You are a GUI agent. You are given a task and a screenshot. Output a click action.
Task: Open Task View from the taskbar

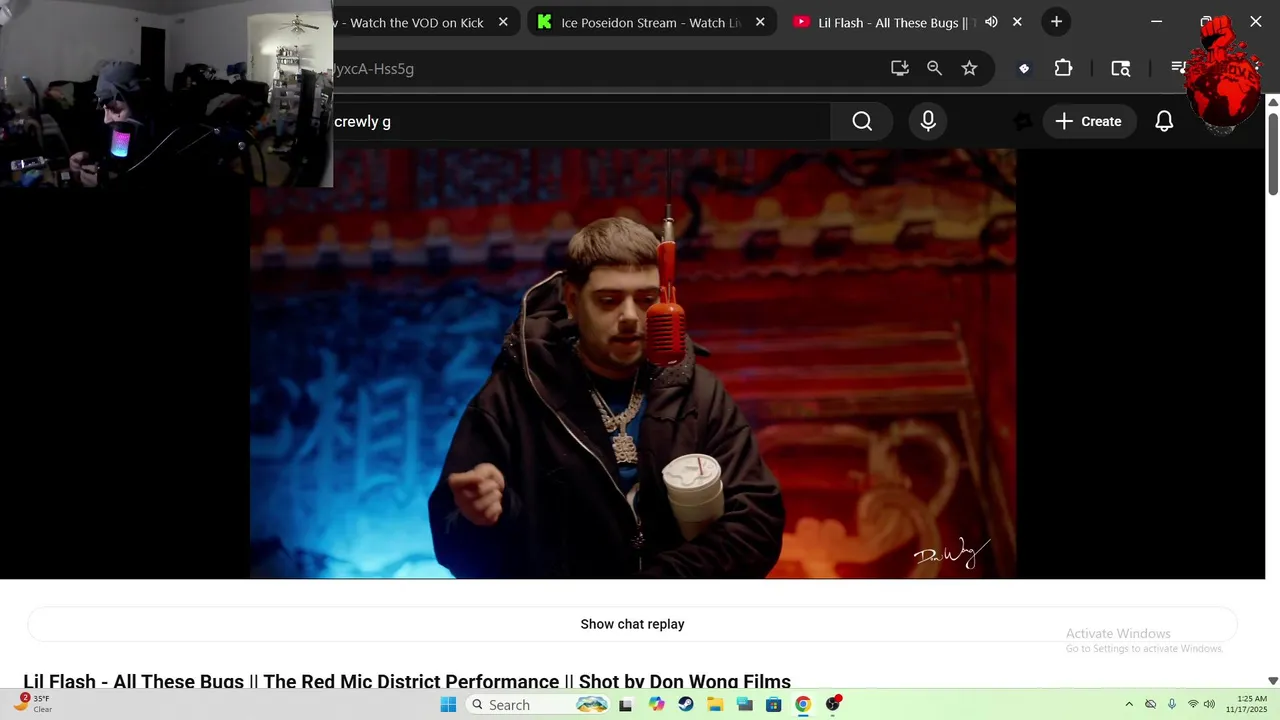pyautogui.click(x=626, y=704)
